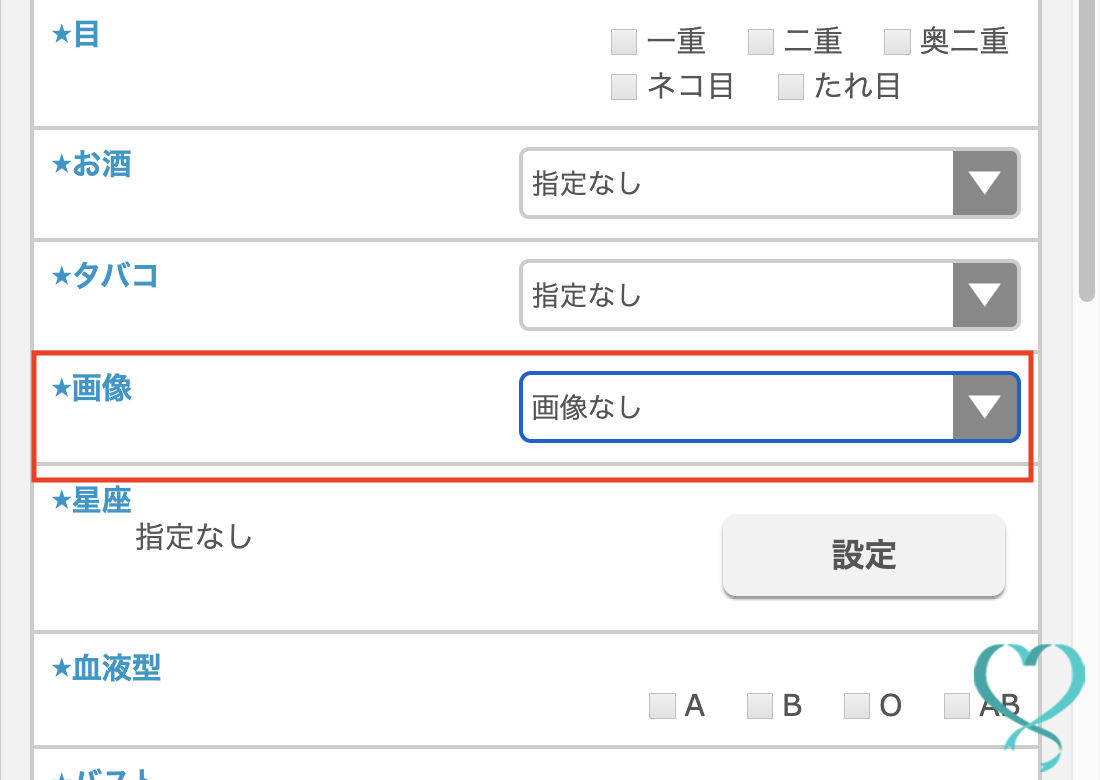Image resolution: width=1100 pixels, height=780 pixels.
Task: Enable the 奥二重 option
Action: [896, 42]
